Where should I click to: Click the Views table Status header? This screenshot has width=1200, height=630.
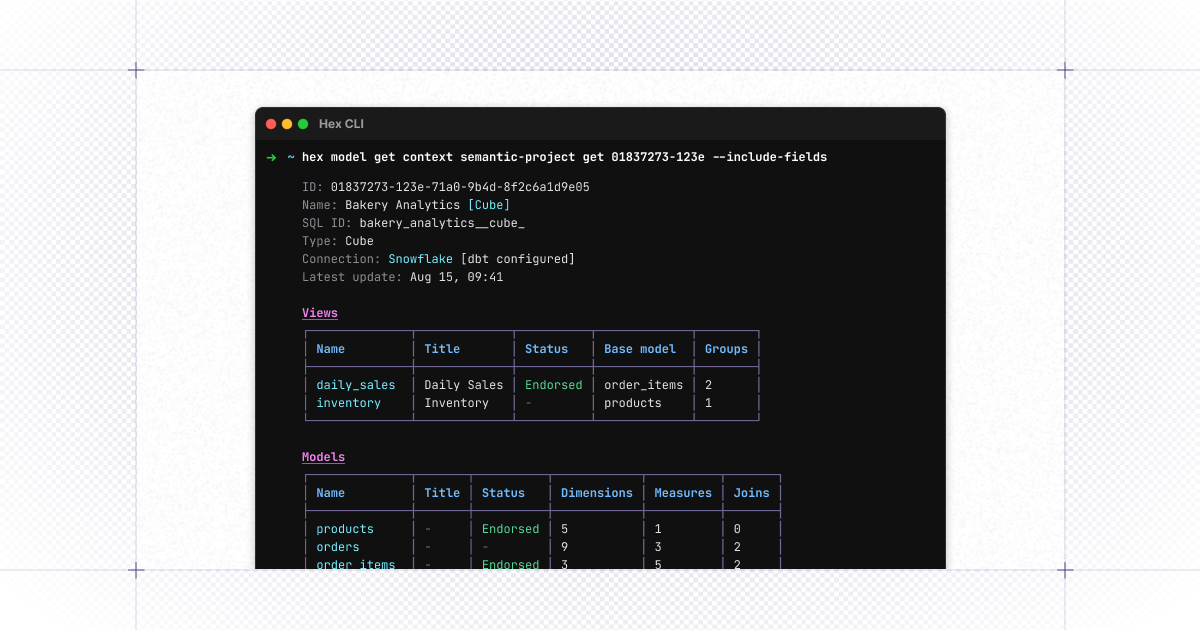pyautogui.click(x=546, y=349)
